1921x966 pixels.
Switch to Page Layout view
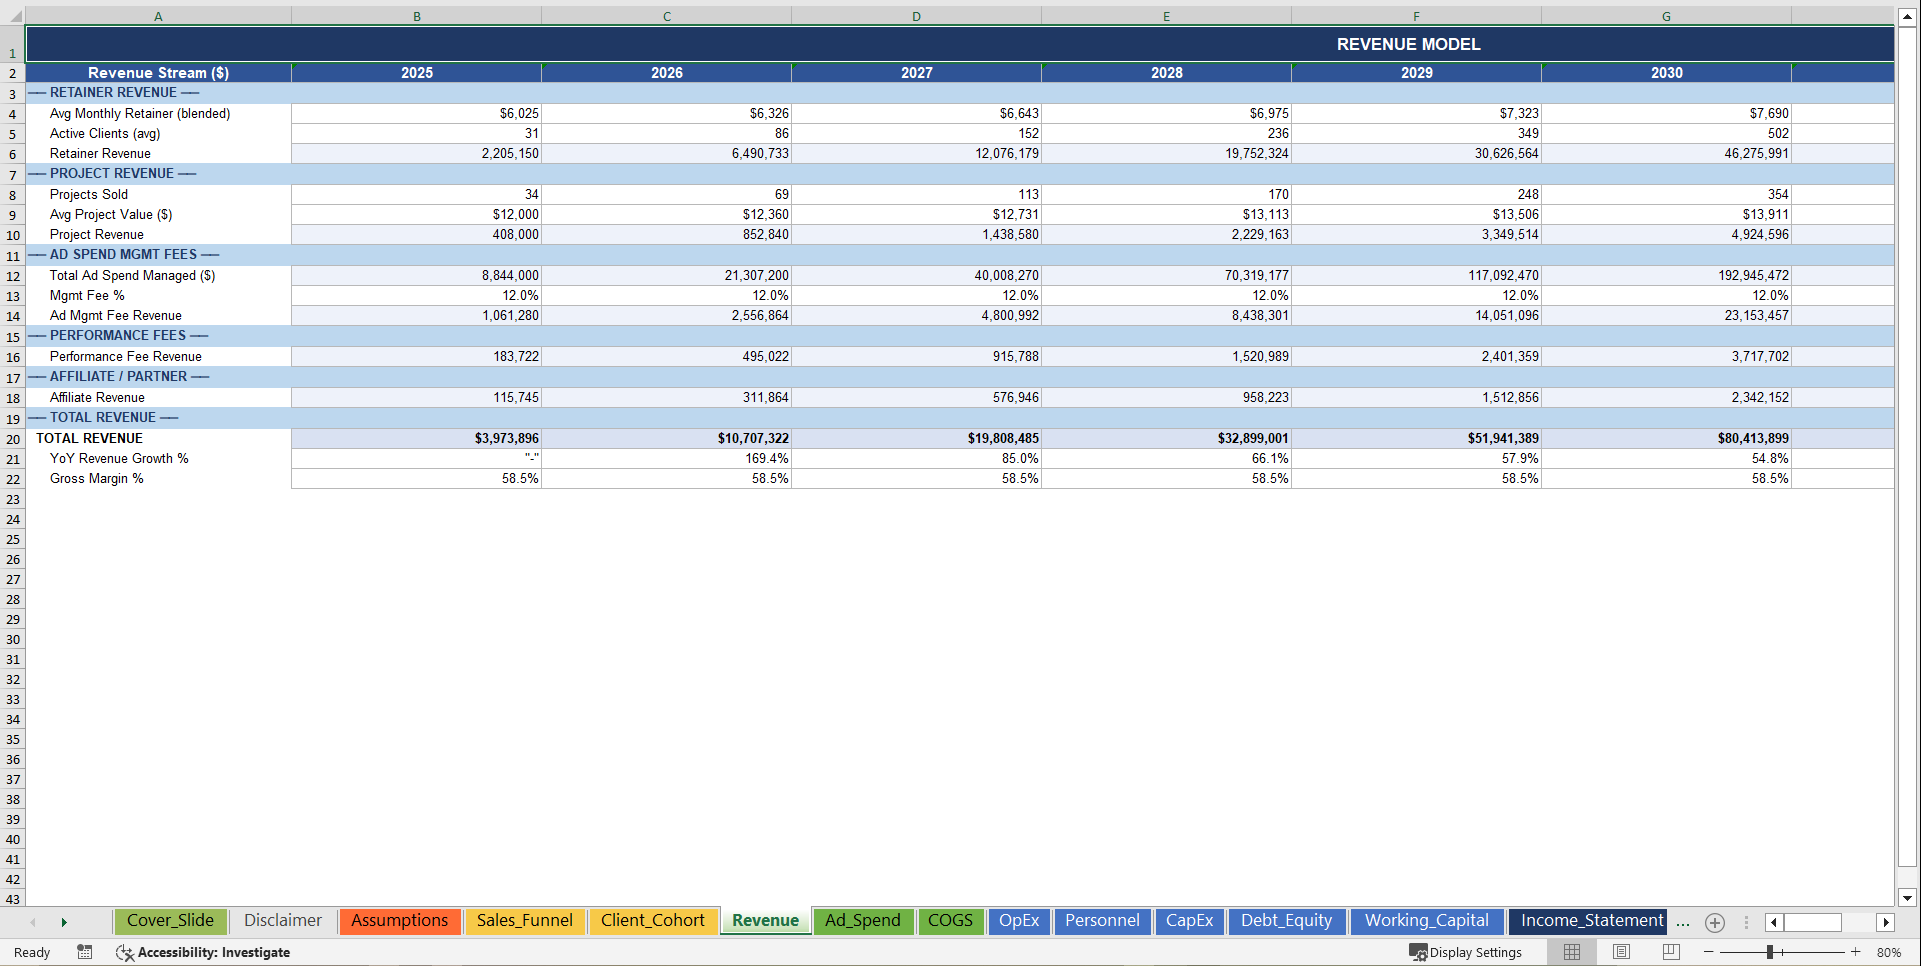pos(1620,952)
